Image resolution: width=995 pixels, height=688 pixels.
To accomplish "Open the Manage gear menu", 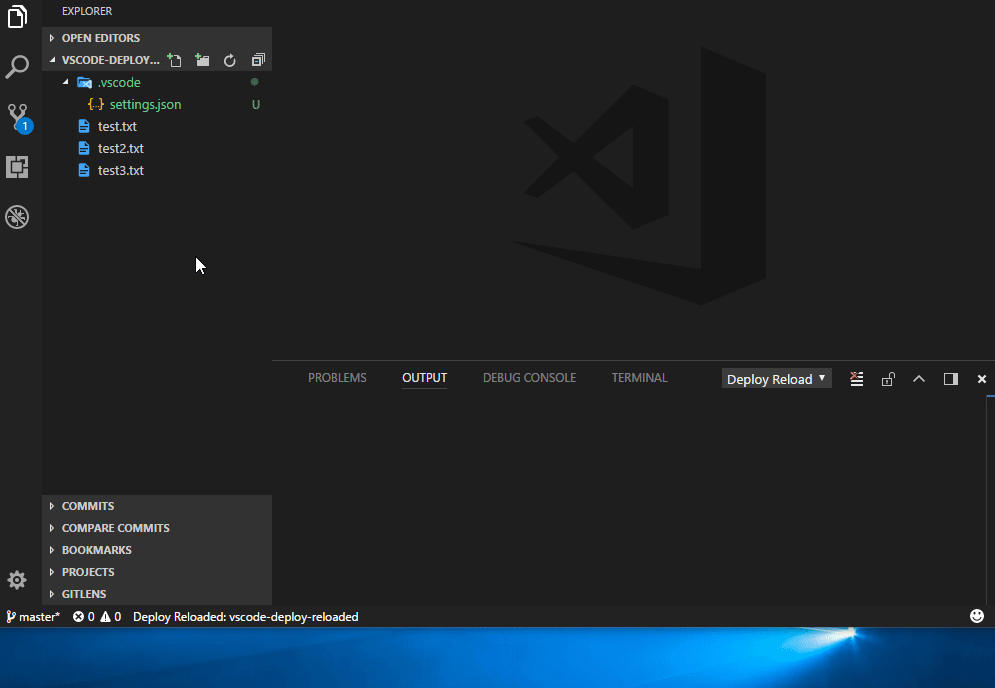I will (17, 580).
